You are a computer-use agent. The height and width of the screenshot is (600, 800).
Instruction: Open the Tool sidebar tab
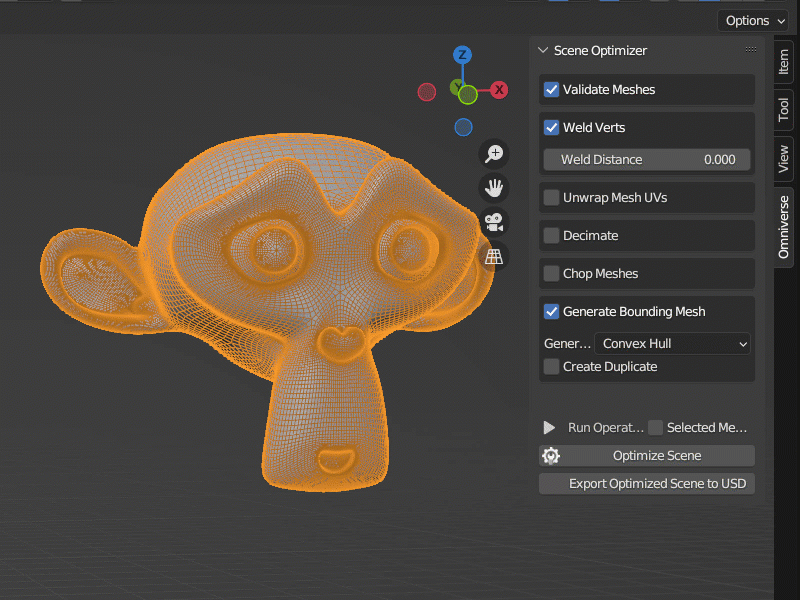tap(784, 110)
